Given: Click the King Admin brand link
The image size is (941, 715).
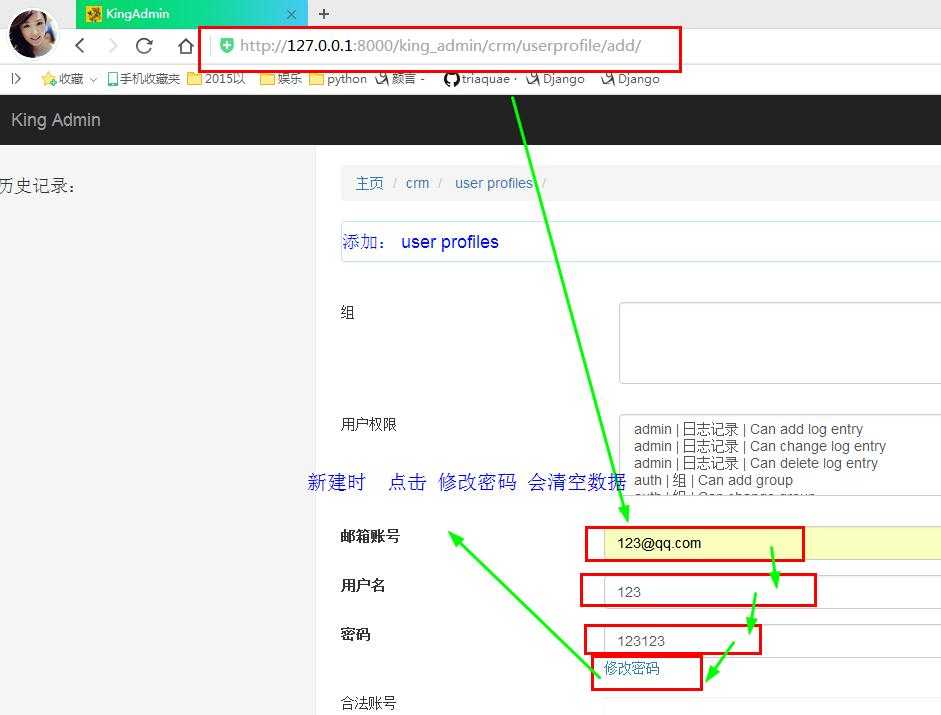Looking at the screenshot, I should point(56,120).
